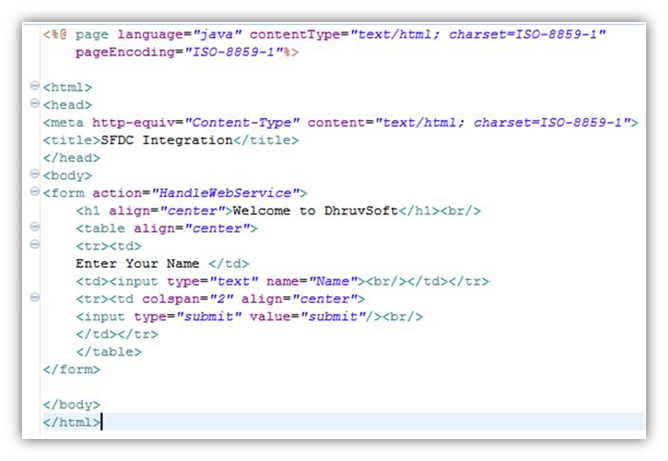Click the <h1 align="center"> opening tag
Image resolution: width=668 pixels, height=461 pixels.
[x=154, y=211]
